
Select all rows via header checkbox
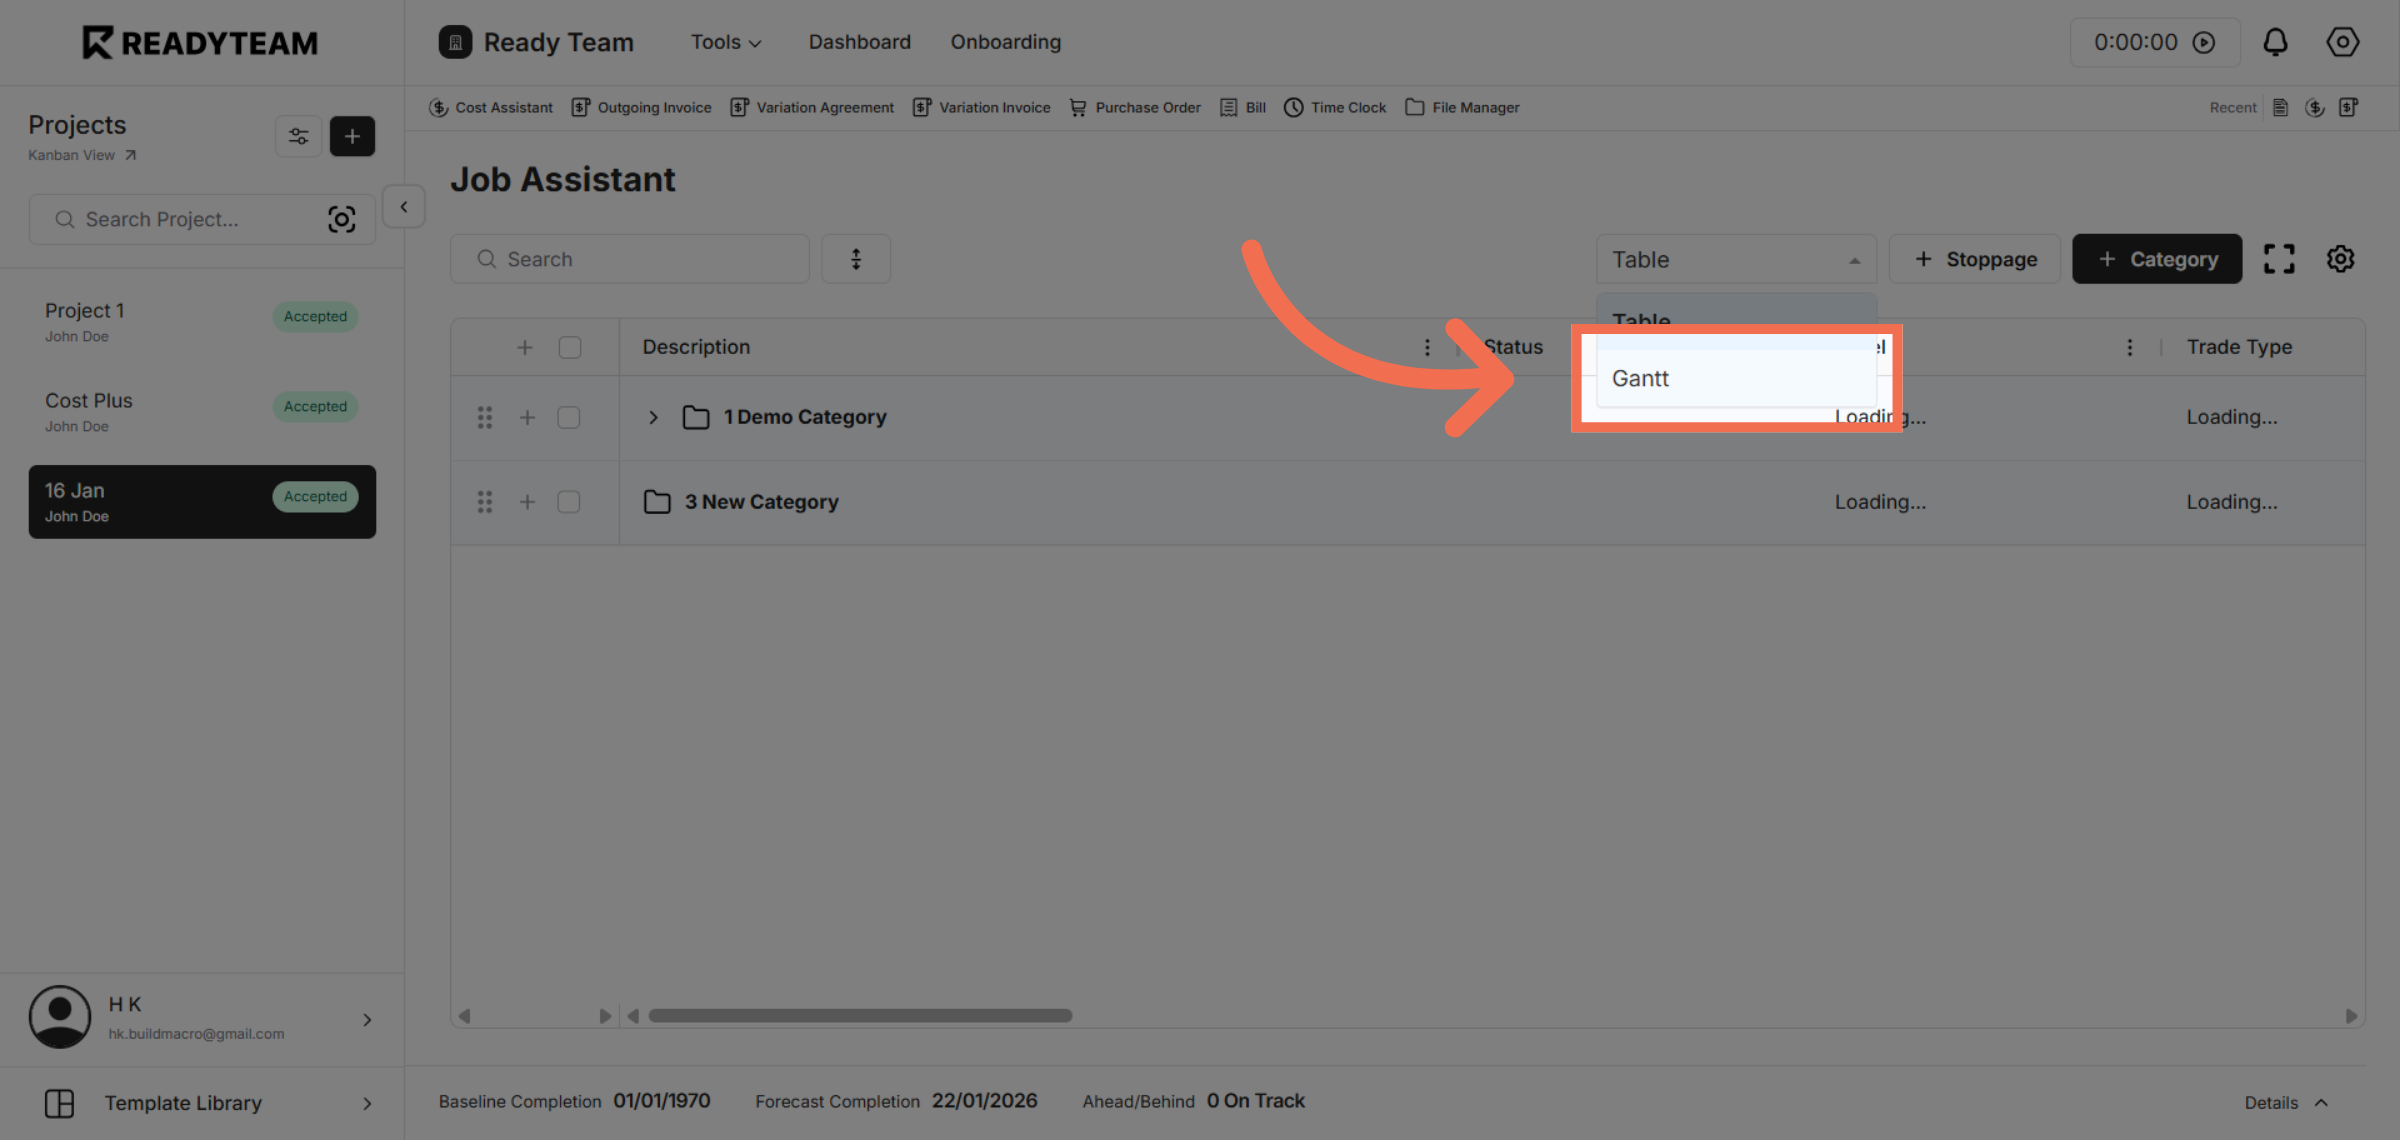coord(569,346)
